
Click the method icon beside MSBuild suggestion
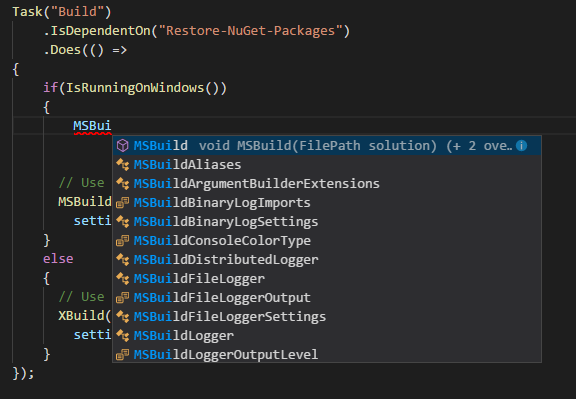tap(123, 145)
